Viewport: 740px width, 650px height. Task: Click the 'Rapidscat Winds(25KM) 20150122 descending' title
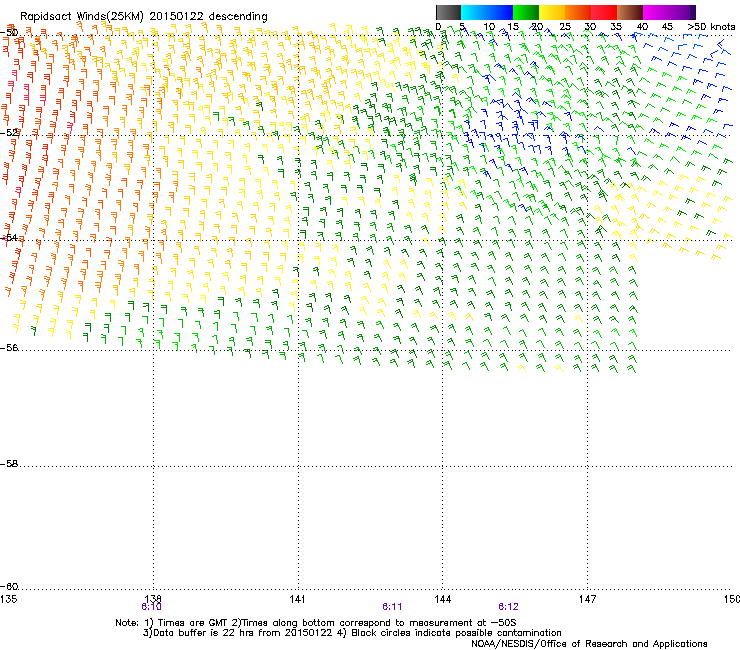(x=143, y=16)
